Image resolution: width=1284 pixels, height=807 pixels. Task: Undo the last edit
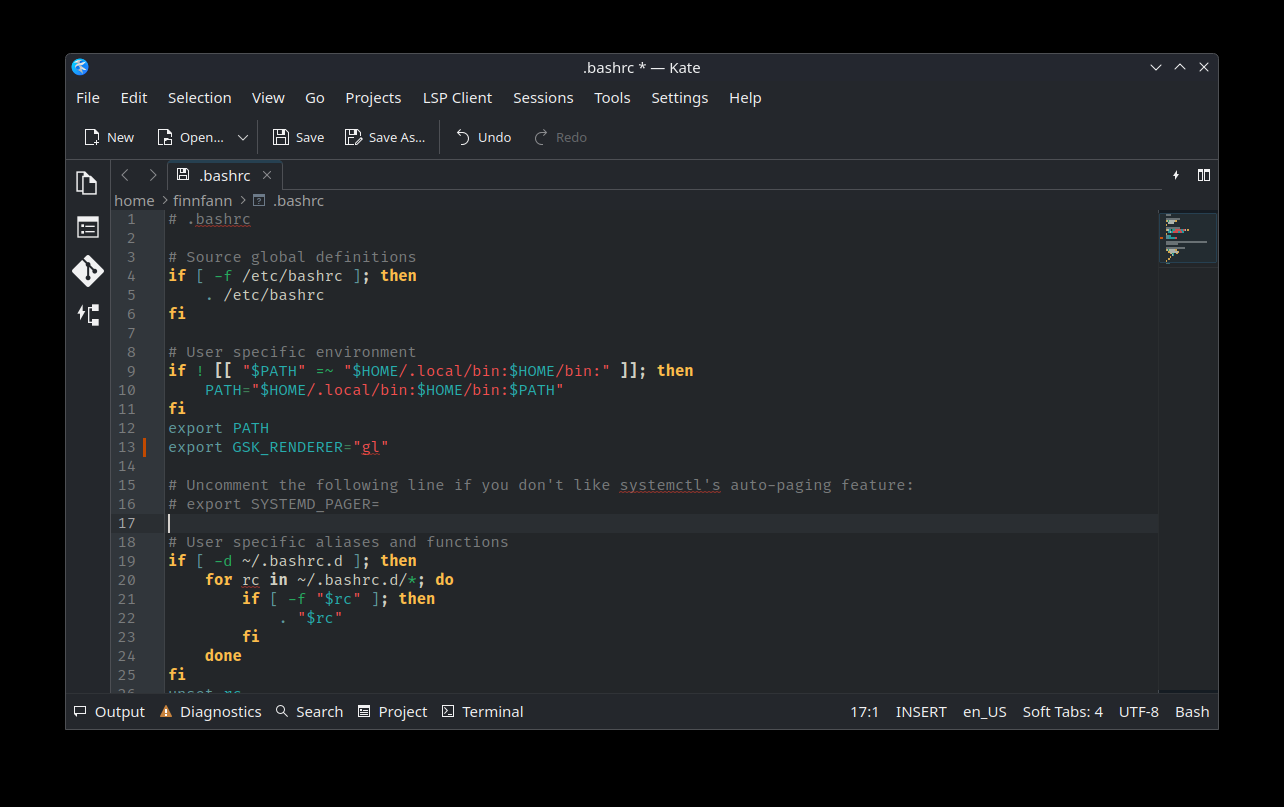click(483, 137)
